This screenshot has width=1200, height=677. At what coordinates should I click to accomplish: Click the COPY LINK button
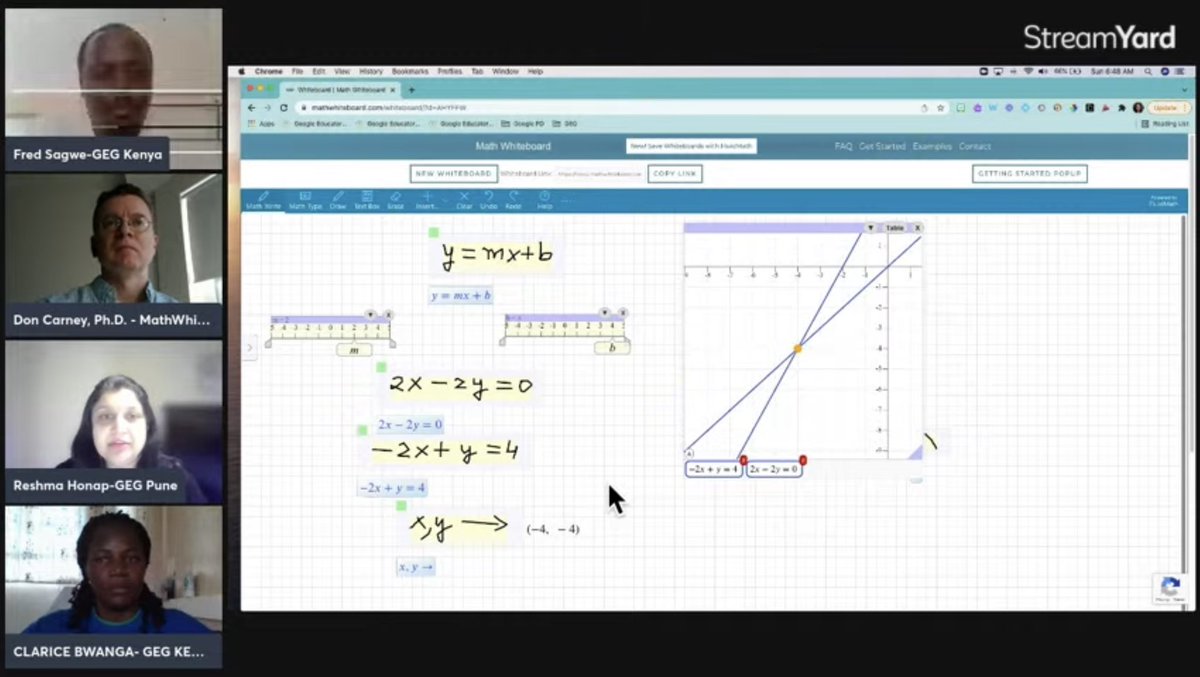(675, 174)
